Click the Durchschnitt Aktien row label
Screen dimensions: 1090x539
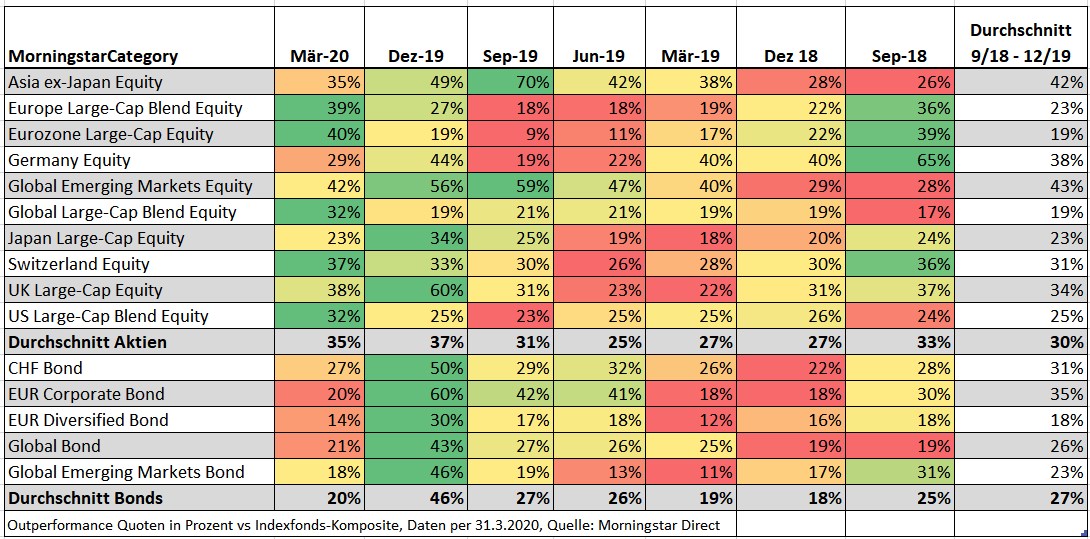pyautogui.click(x=87, y=342)
